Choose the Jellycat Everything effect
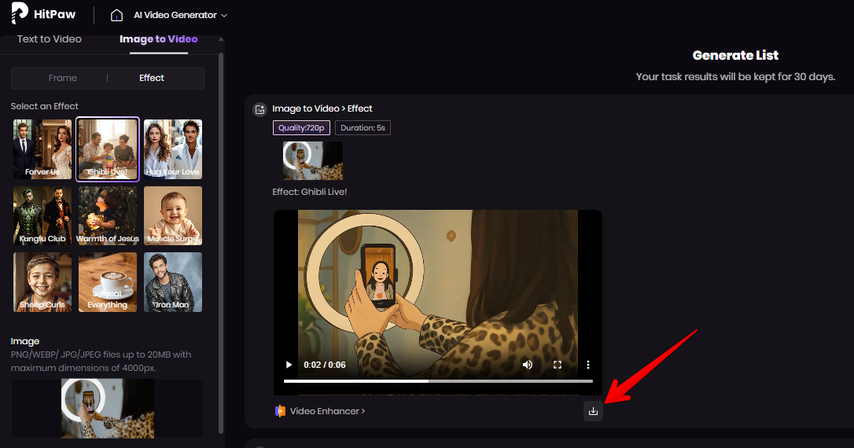The width and height of the screenshot is (854, 448). 107,282
